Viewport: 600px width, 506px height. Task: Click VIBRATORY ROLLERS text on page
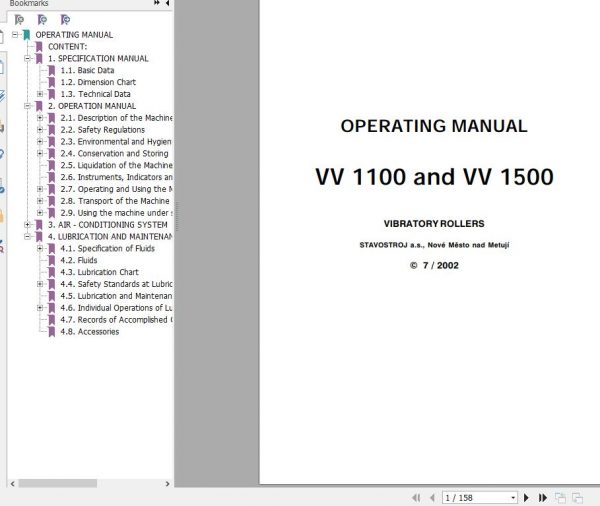pos(434,224)
